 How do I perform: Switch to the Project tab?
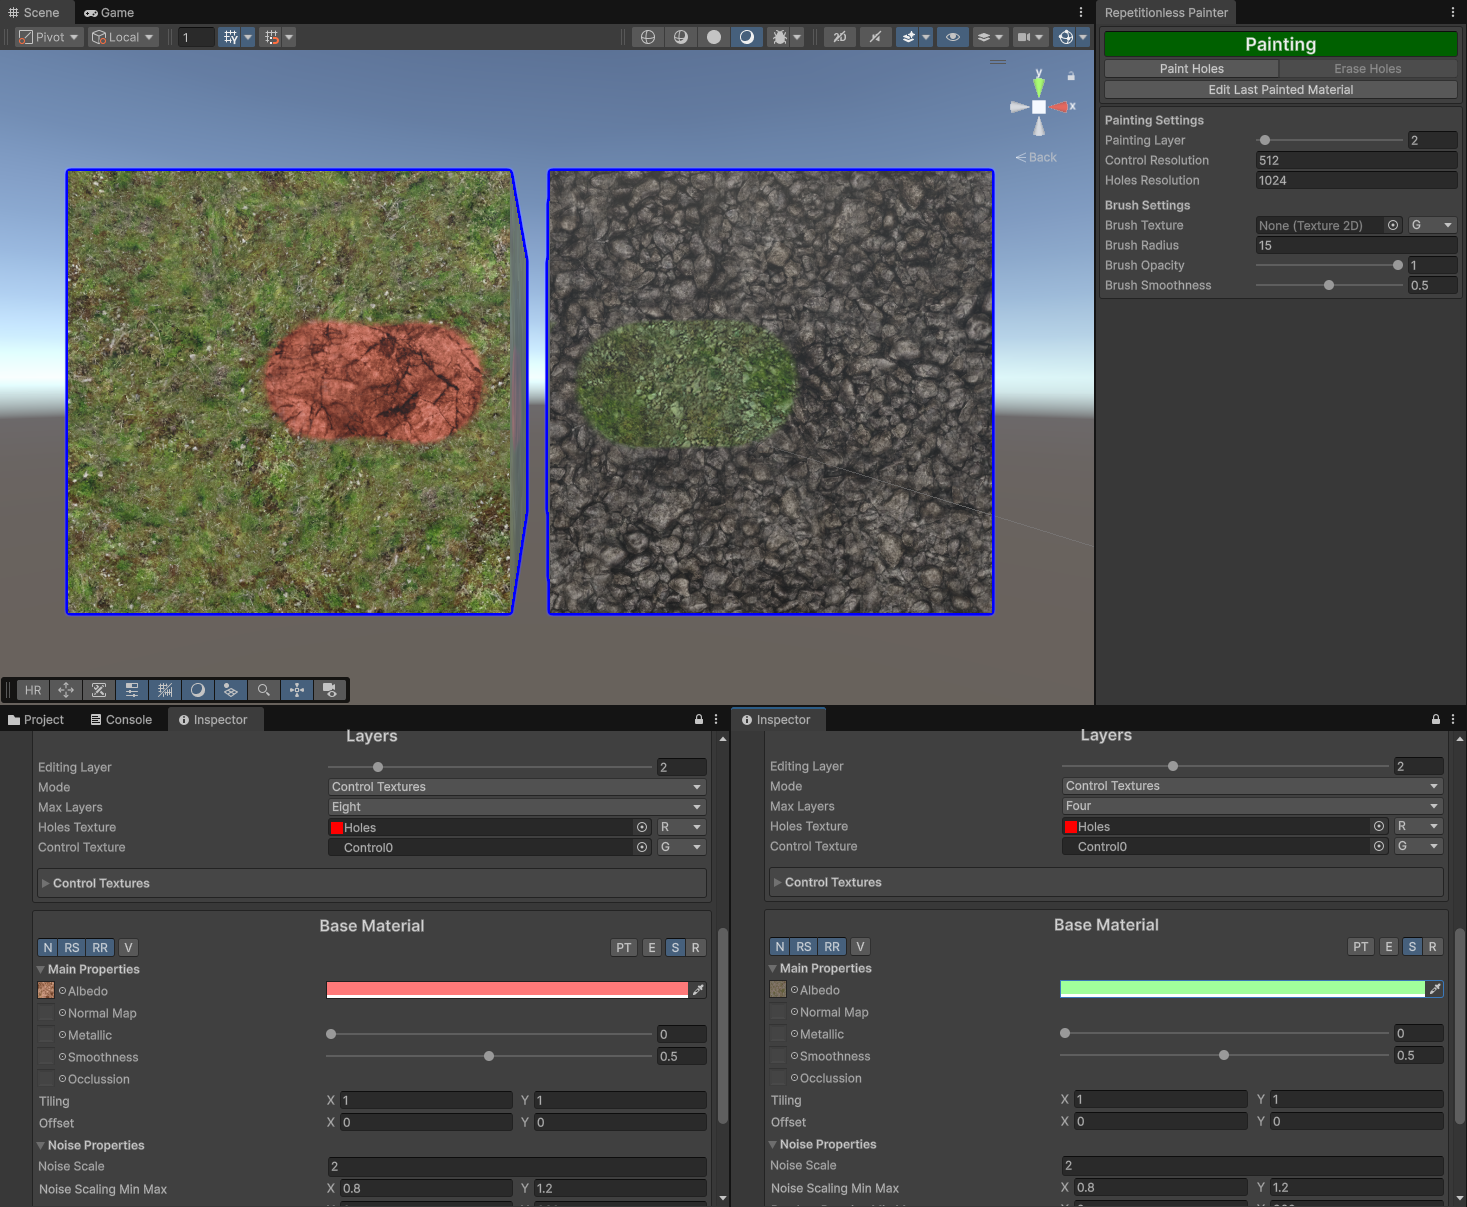click(x=36, y=720)
